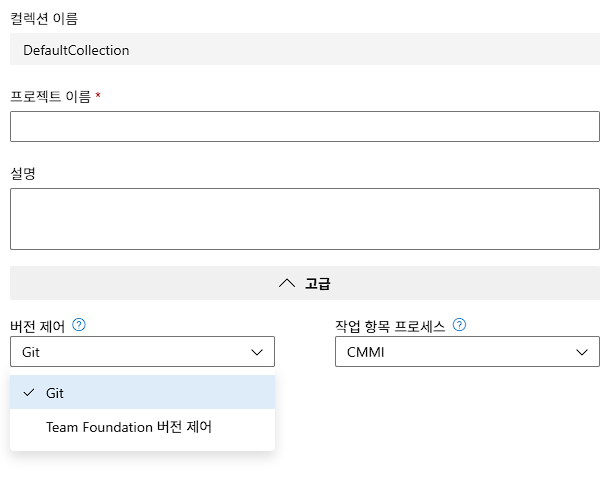Close the 버전 제어 Git combo box
Screen dimensions: 615x480
click(x=142, y=352)
